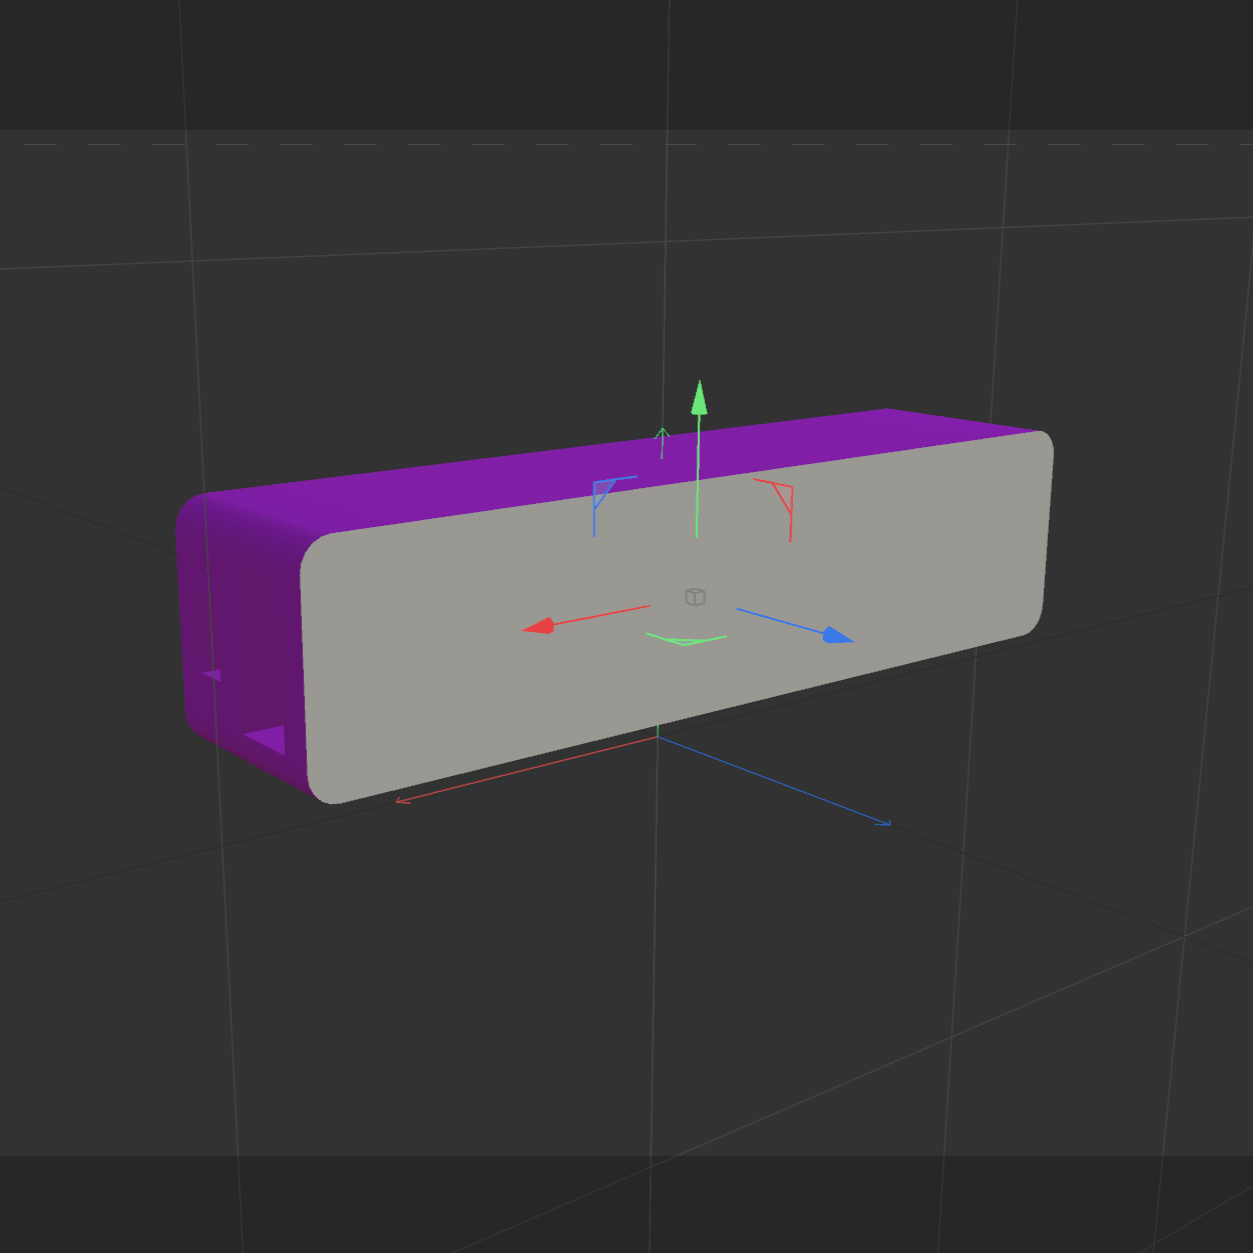The width and height of the screenshot is (1253, 1253).
Task: Click the small cube icon at the gizmo center
Action: (x=697, y=596)
